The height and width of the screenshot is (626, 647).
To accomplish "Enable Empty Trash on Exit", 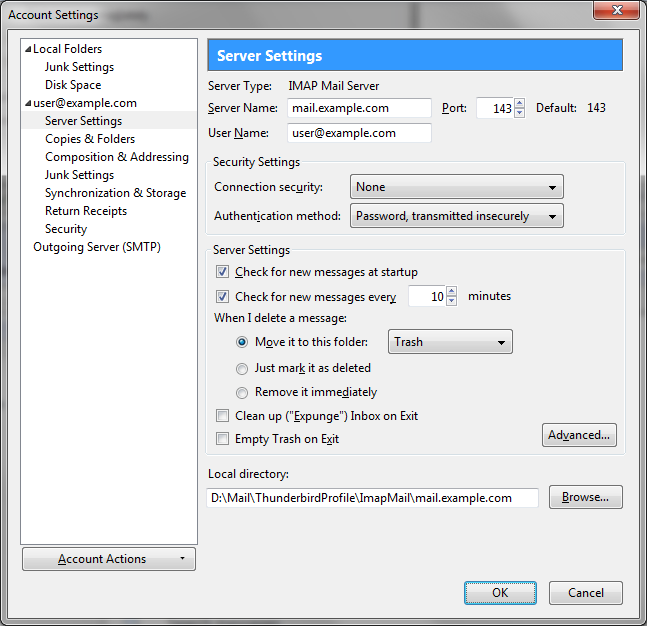I will [x=222, y=439].
